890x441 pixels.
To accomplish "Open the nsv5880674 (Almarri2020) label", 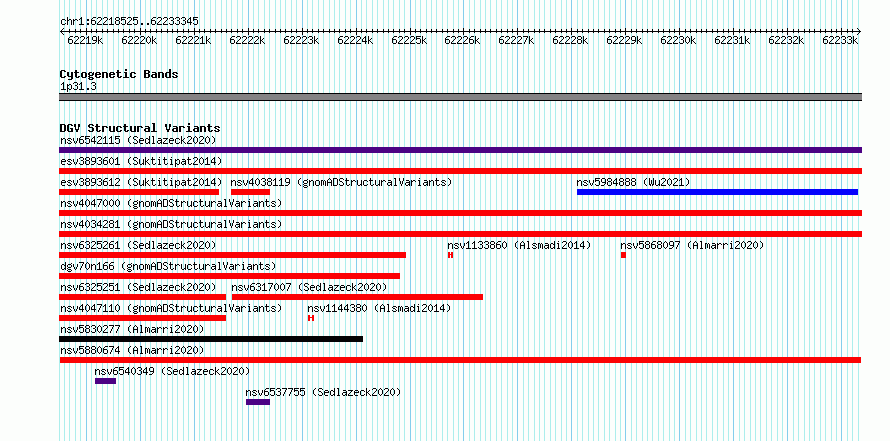I will coord(132,350).
